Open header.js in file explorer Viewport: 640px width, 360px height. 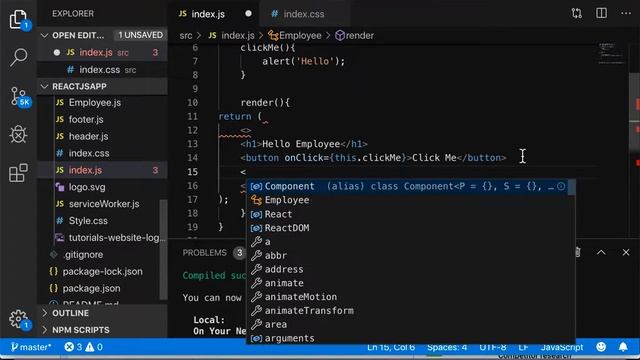point(102,136)
